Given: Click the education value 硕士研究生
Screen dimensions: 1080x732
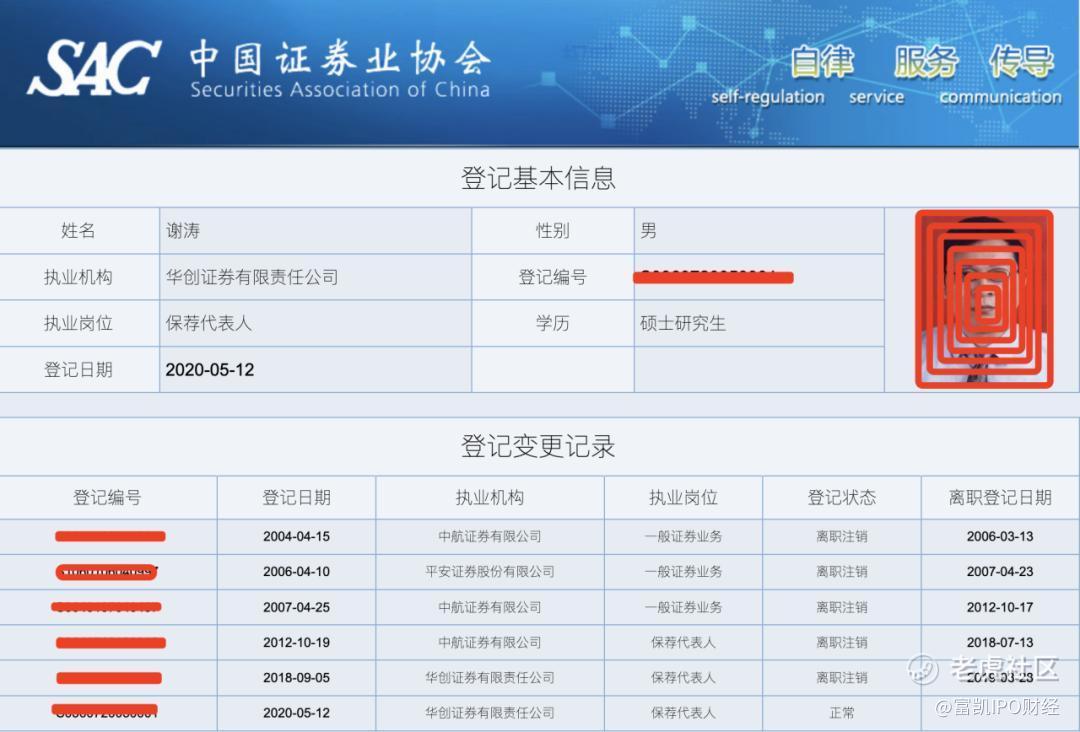Looking at the screenshot, I should pyautogui.click(x=683, y=323).
